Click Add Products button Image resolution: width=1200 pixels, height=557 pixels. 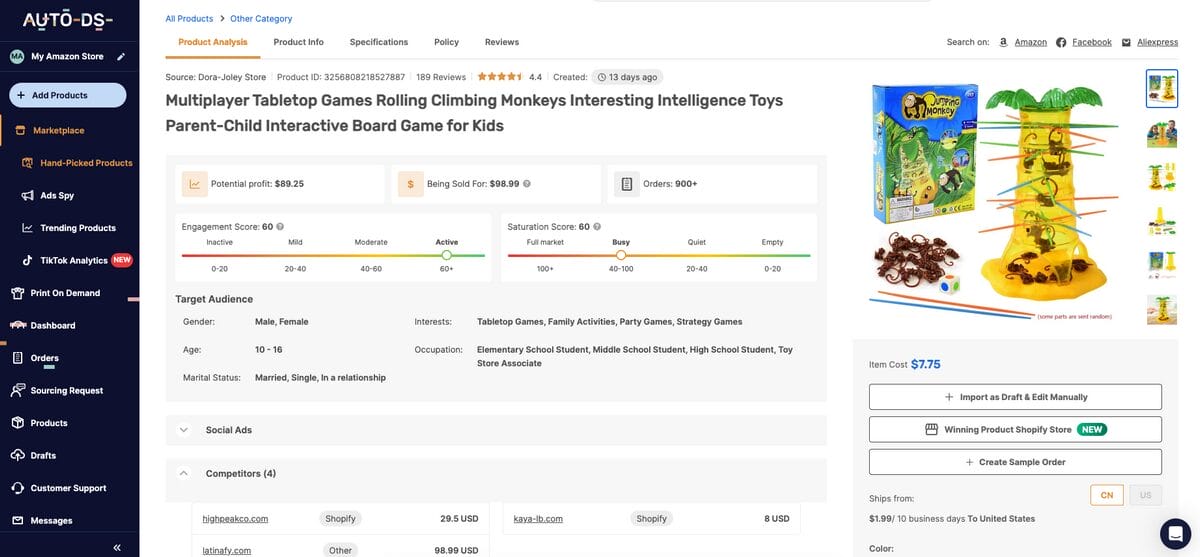pyautogui.click(x=68, y=95)
